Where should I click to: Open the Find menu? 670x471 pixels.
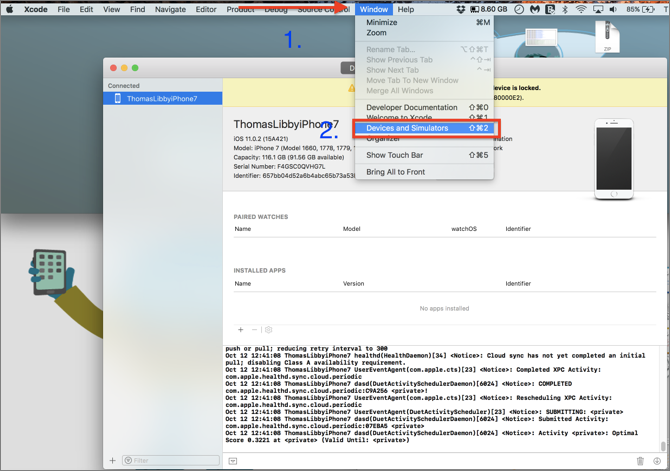pos(137,9)
